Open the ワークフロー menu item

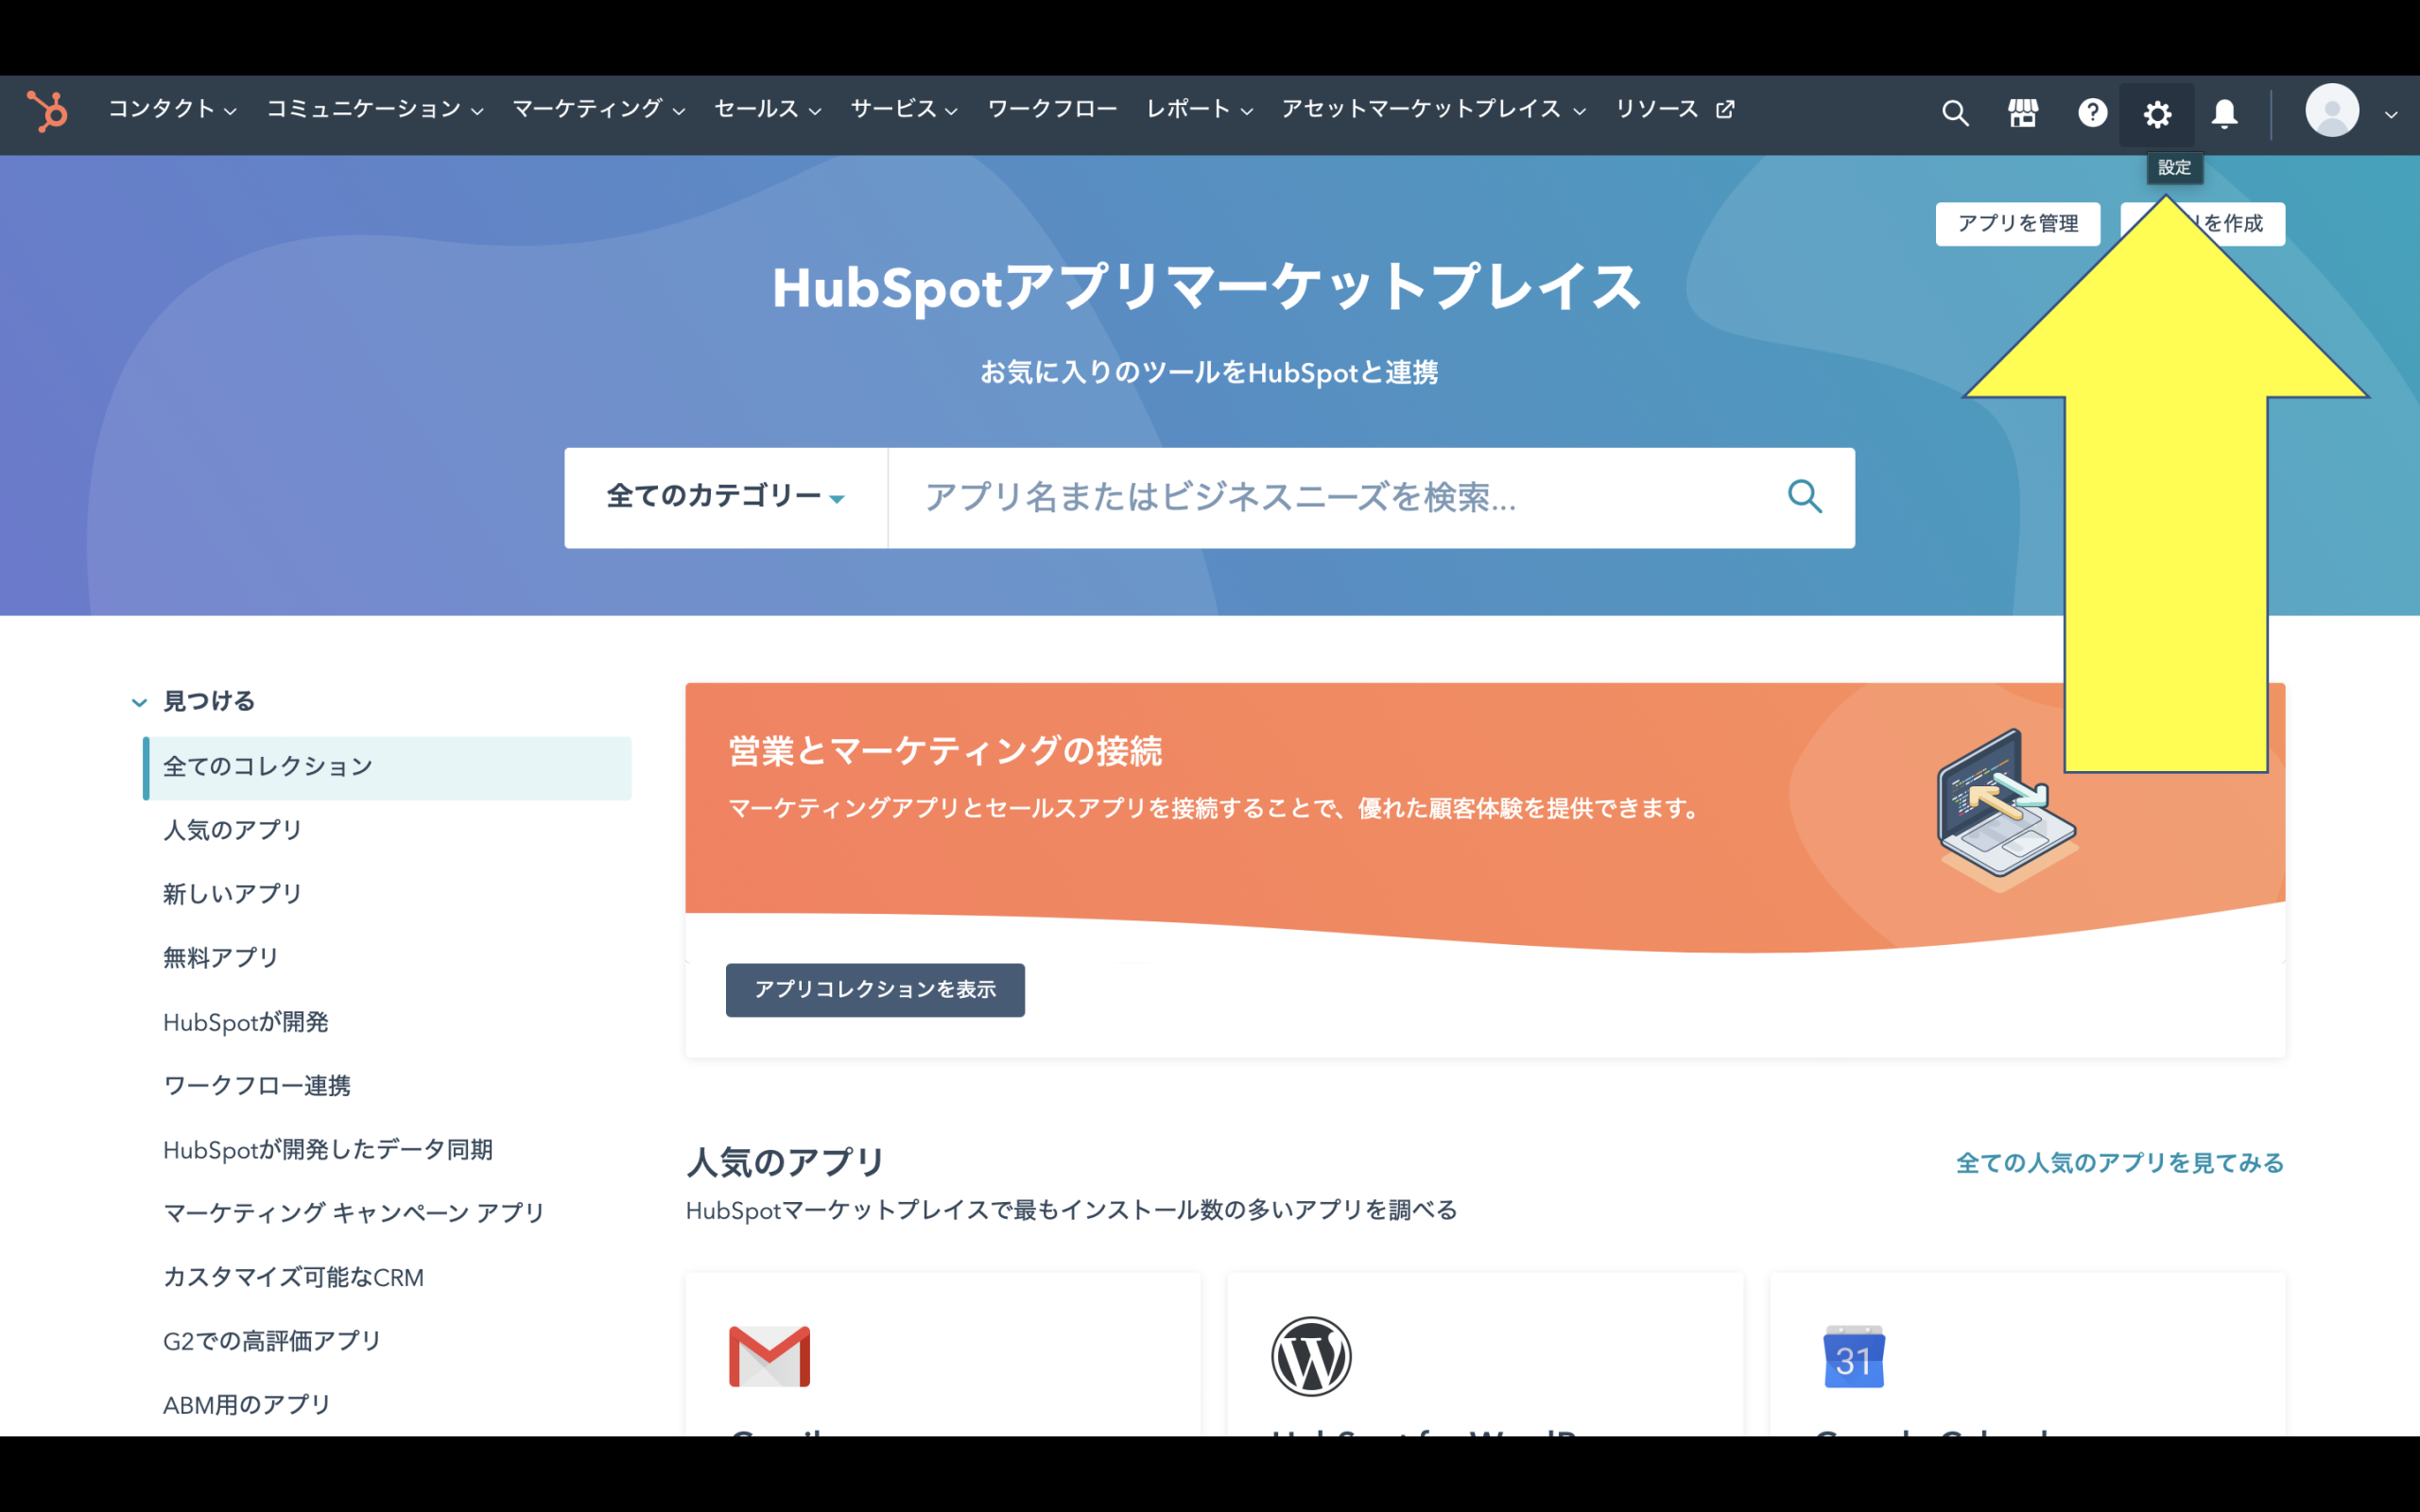[1052, 109]
